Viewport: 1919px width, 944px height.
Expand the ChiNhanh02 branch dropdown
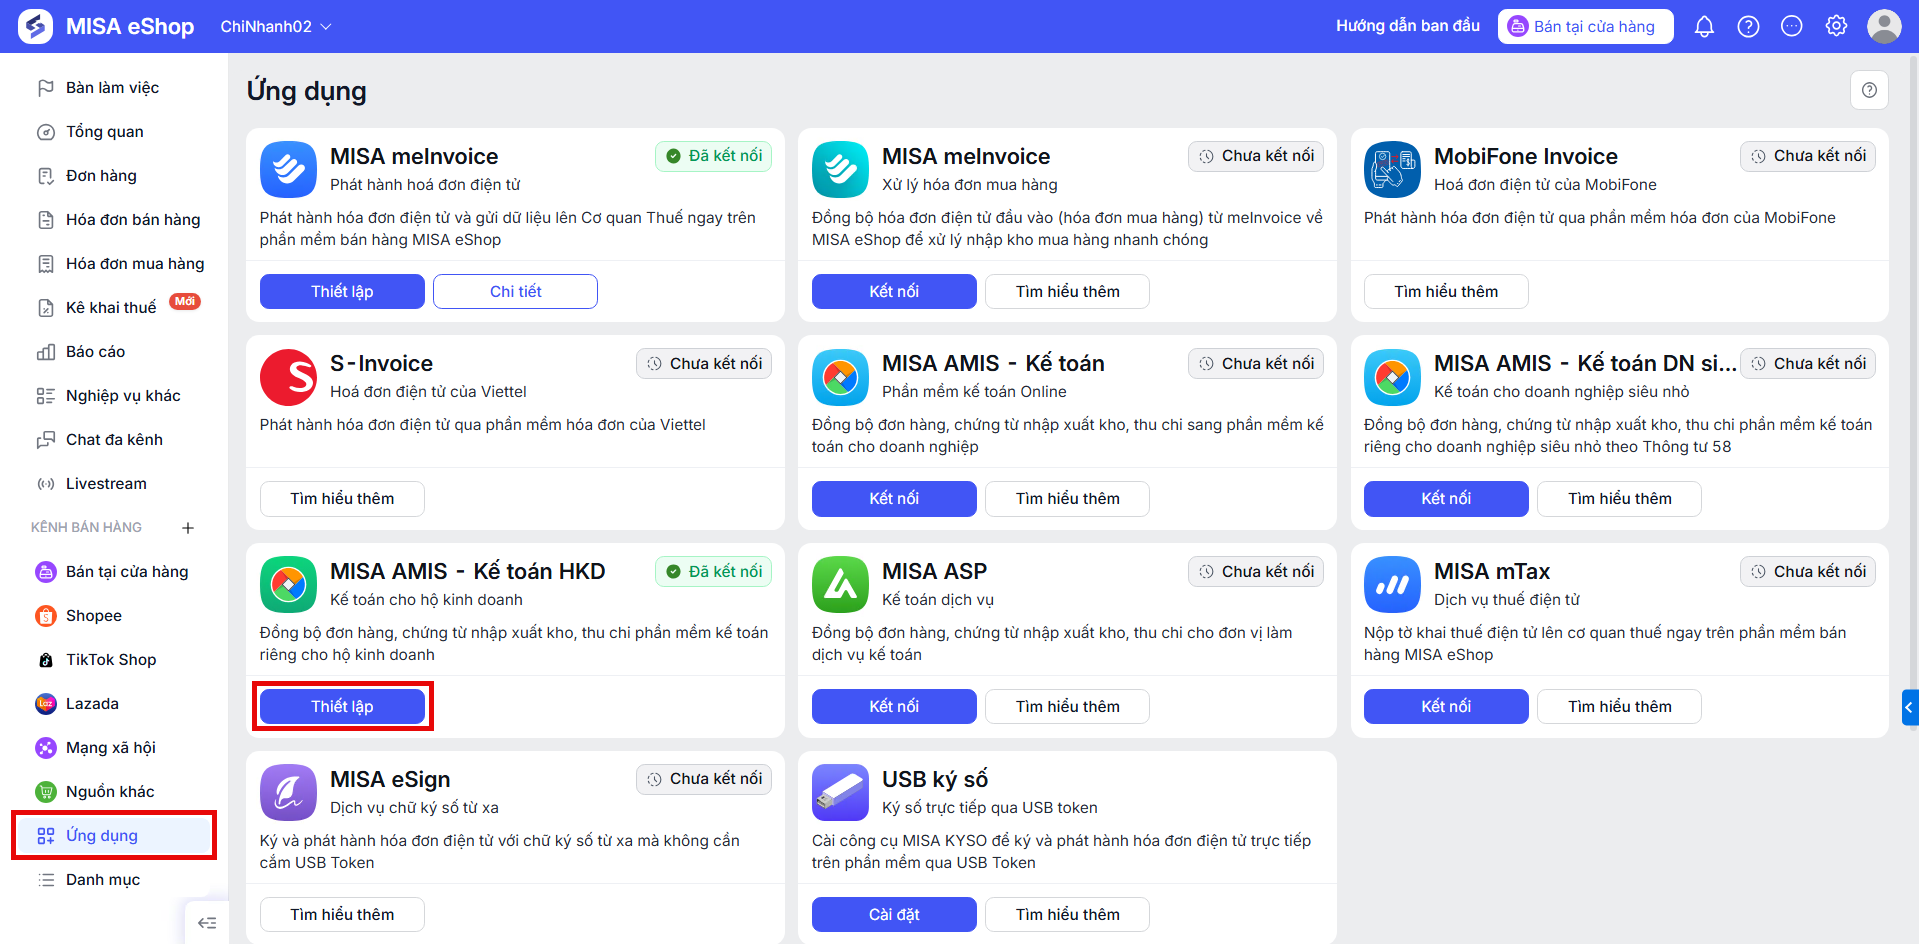[x=276, y=26]
